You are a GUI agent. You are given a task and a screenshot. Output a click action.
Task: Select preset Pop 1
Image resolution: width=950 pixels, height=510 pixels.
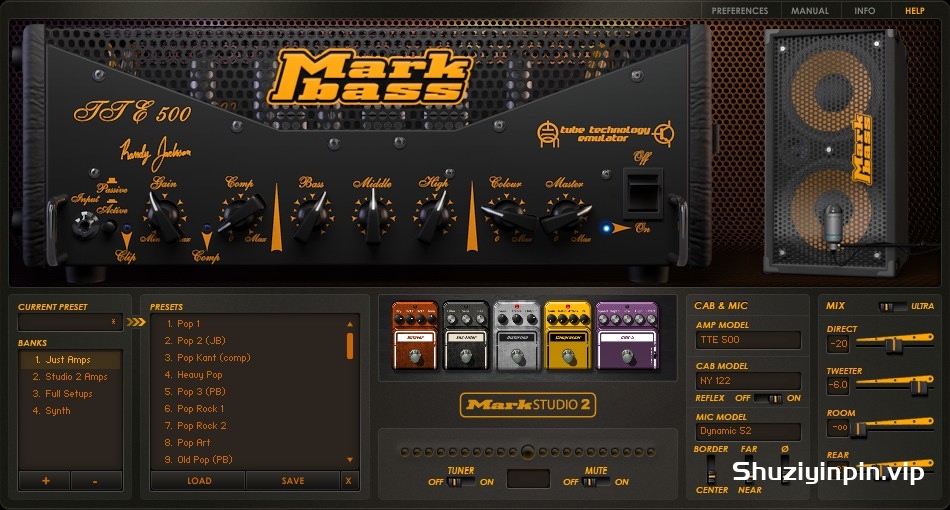[x=248, y=324]
